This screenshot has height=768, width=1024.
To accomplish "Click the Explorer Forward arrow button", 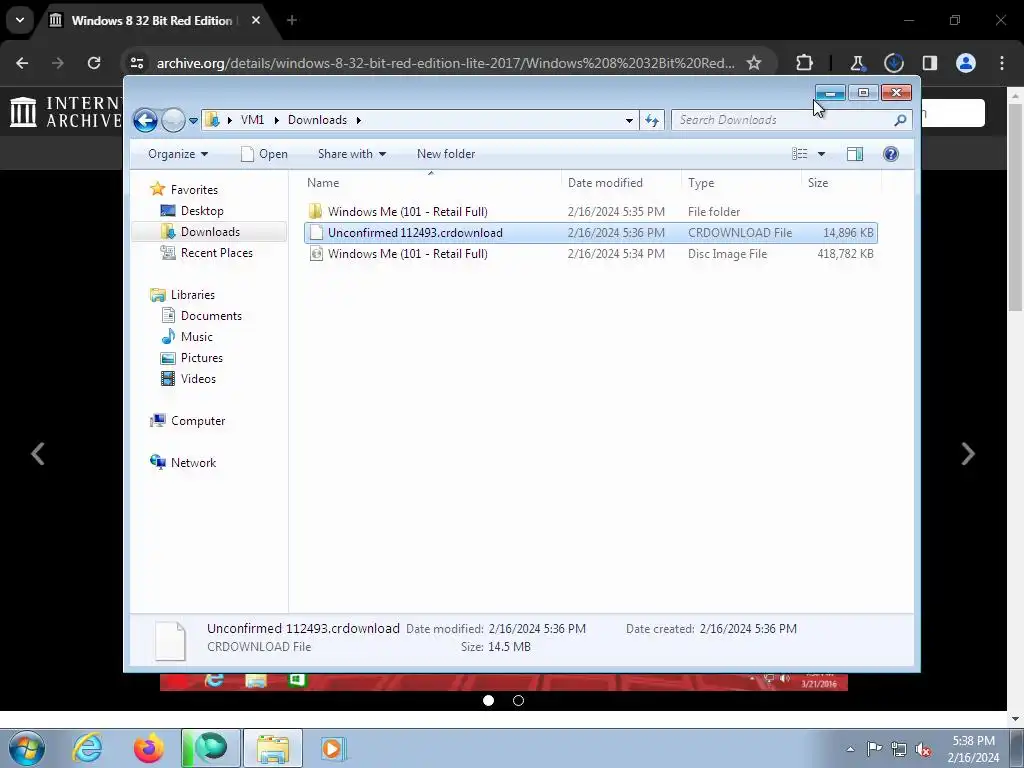I will coord(173,120).
